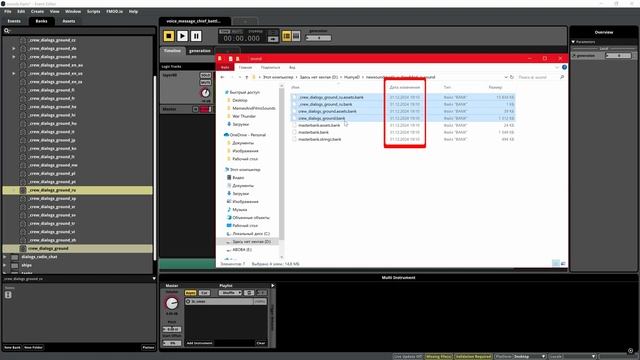Screen dimensions: 640x360
Task: Mute the audio track
Action: (205, 82)
